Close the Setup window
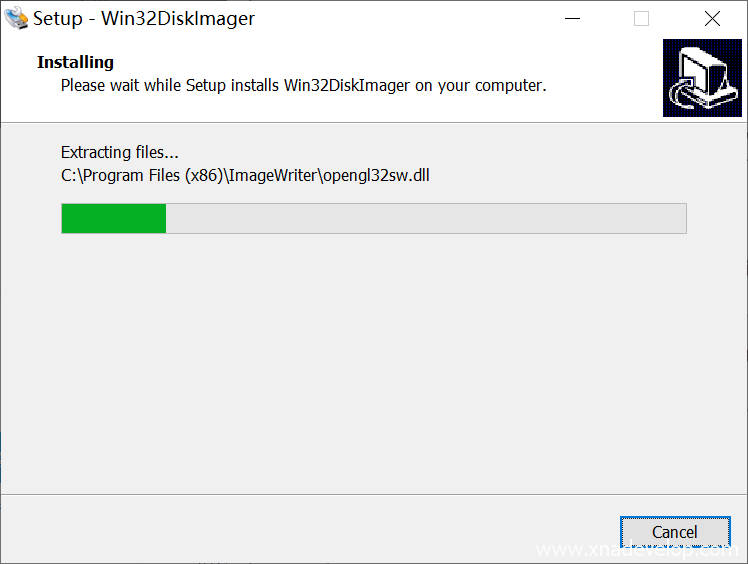Image resolution: width=748 pixels, height=564 pixels. point(712,19)
